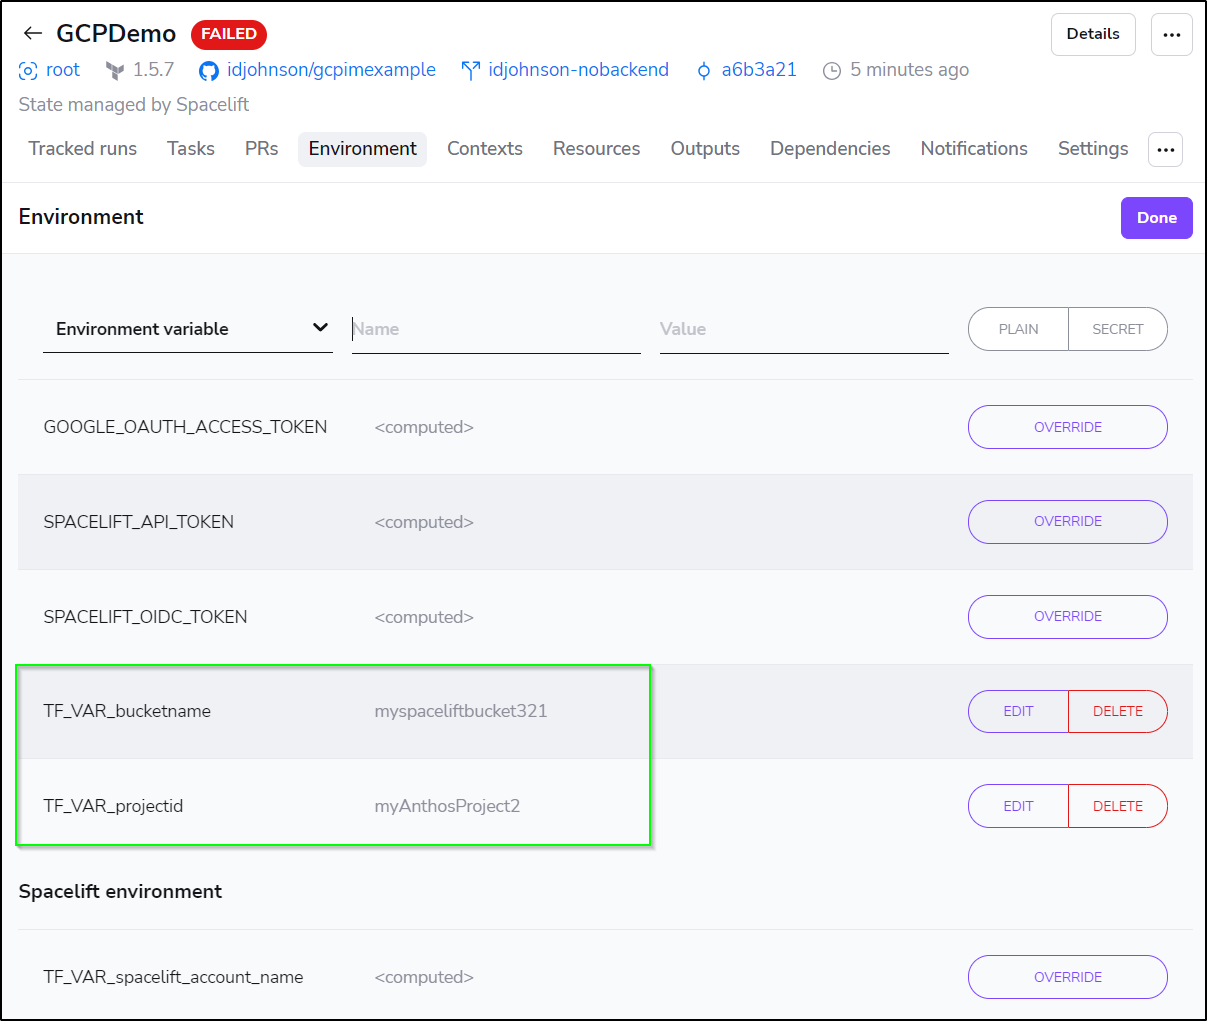Open the idjohnson/gcpimexample repository link

(331, 70)
